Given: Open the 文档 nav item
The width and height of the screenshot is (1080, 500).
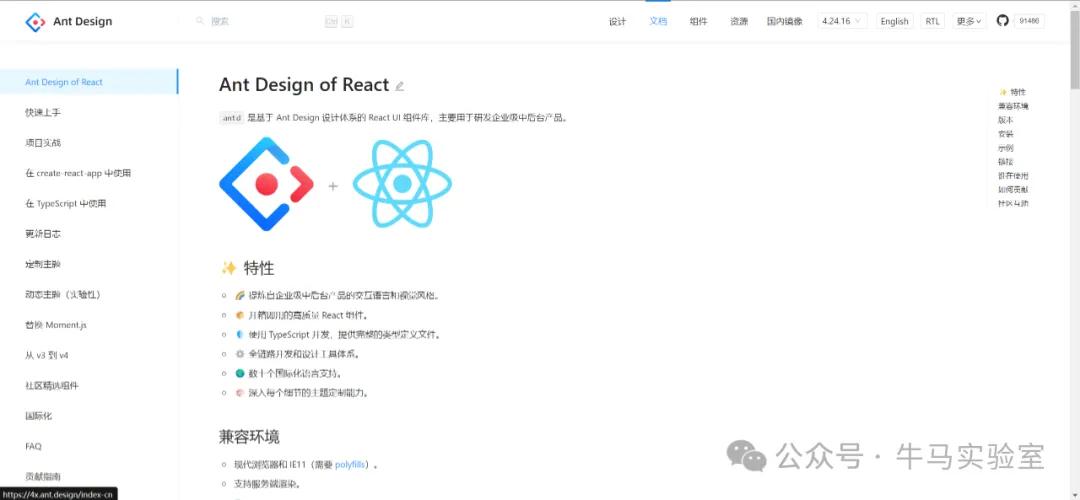Looking at the screenshot, I should (658, 21).
